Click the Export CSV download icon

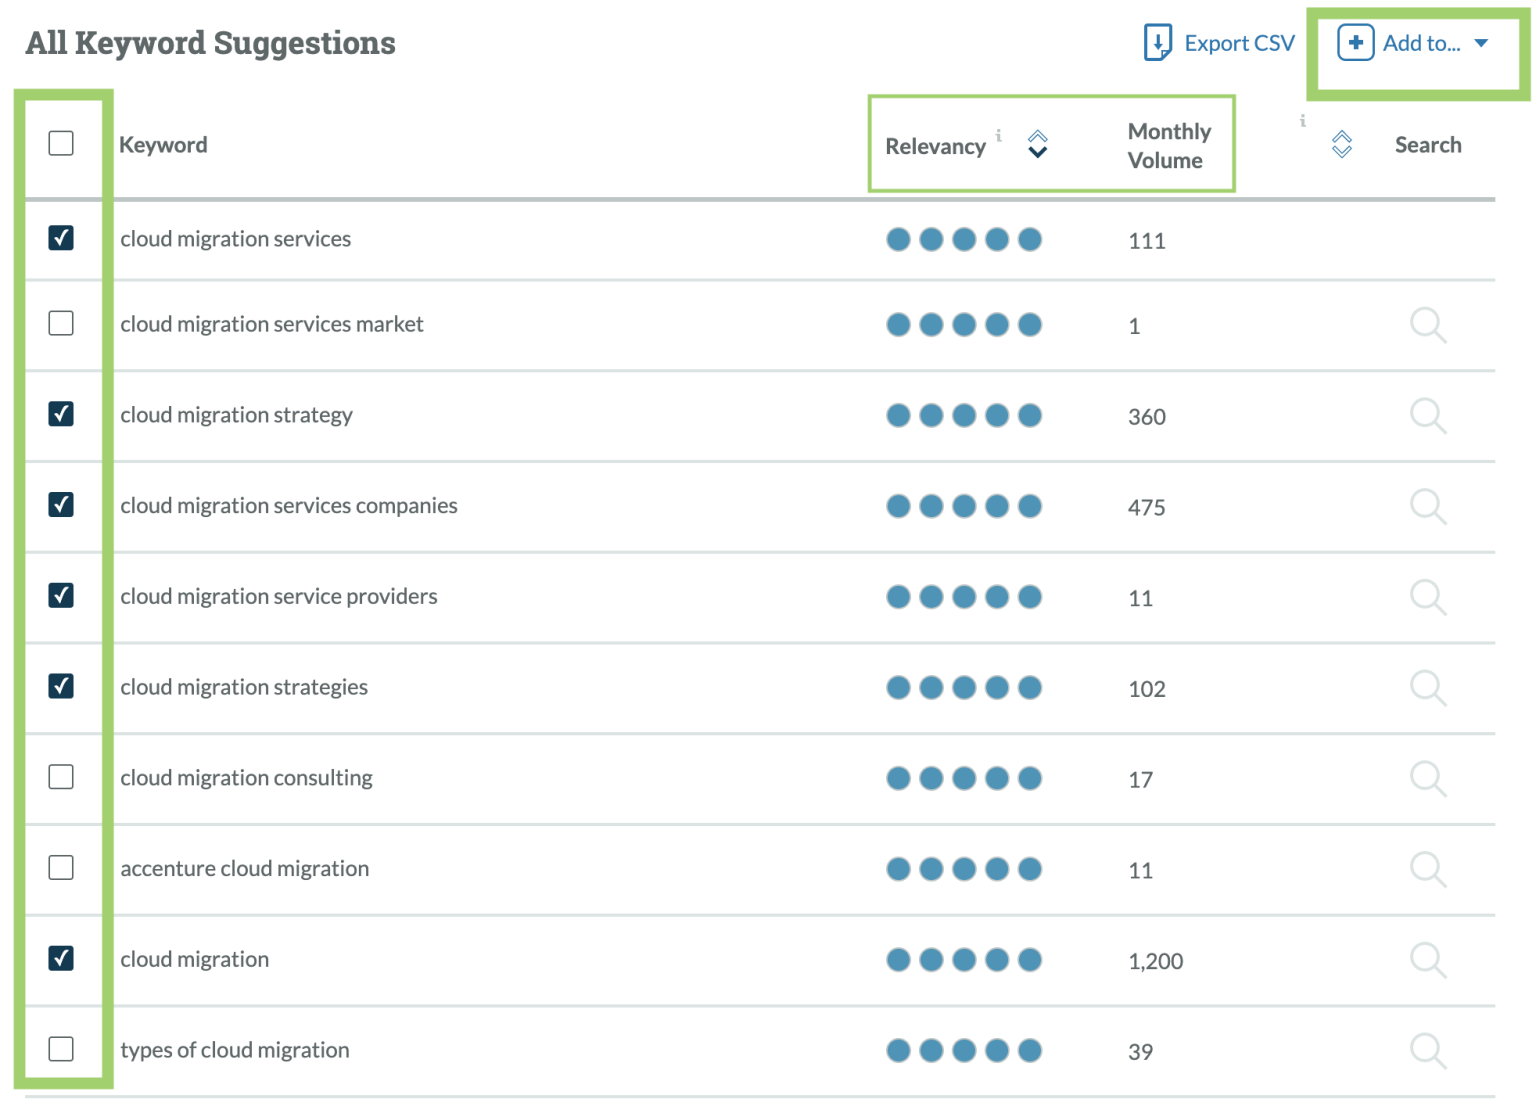1157,43
